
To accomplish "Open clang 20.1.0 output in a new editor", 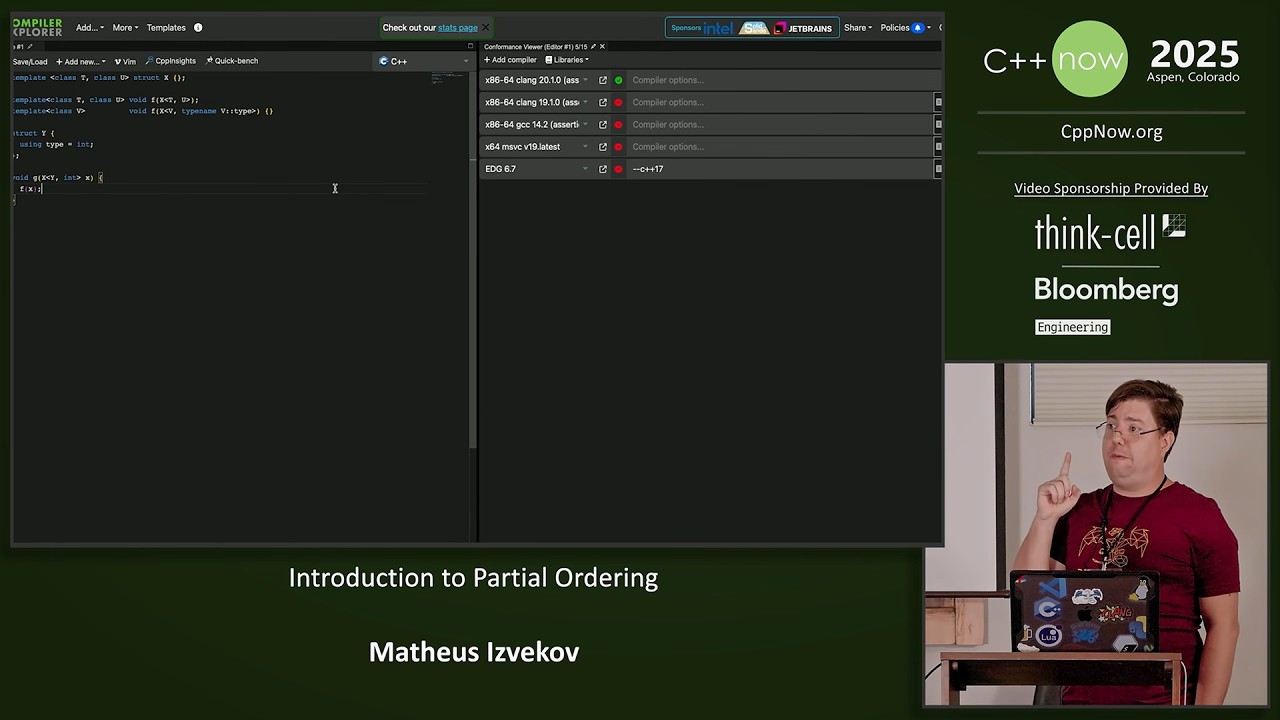I will [602, 80].
